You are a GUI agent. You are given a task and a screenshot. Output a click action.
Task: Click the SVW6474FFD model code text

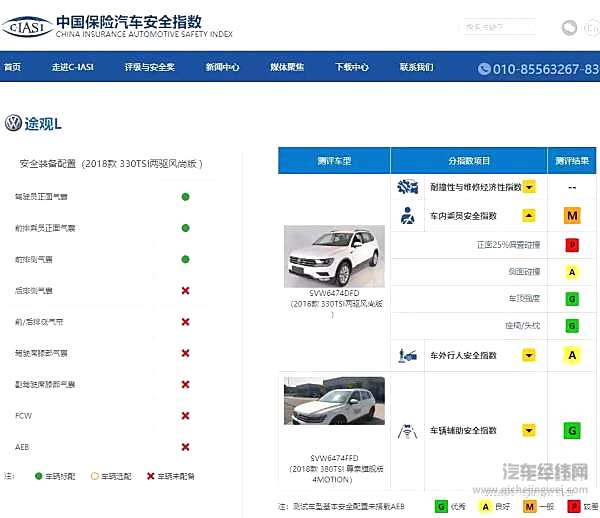coord(334,458)
